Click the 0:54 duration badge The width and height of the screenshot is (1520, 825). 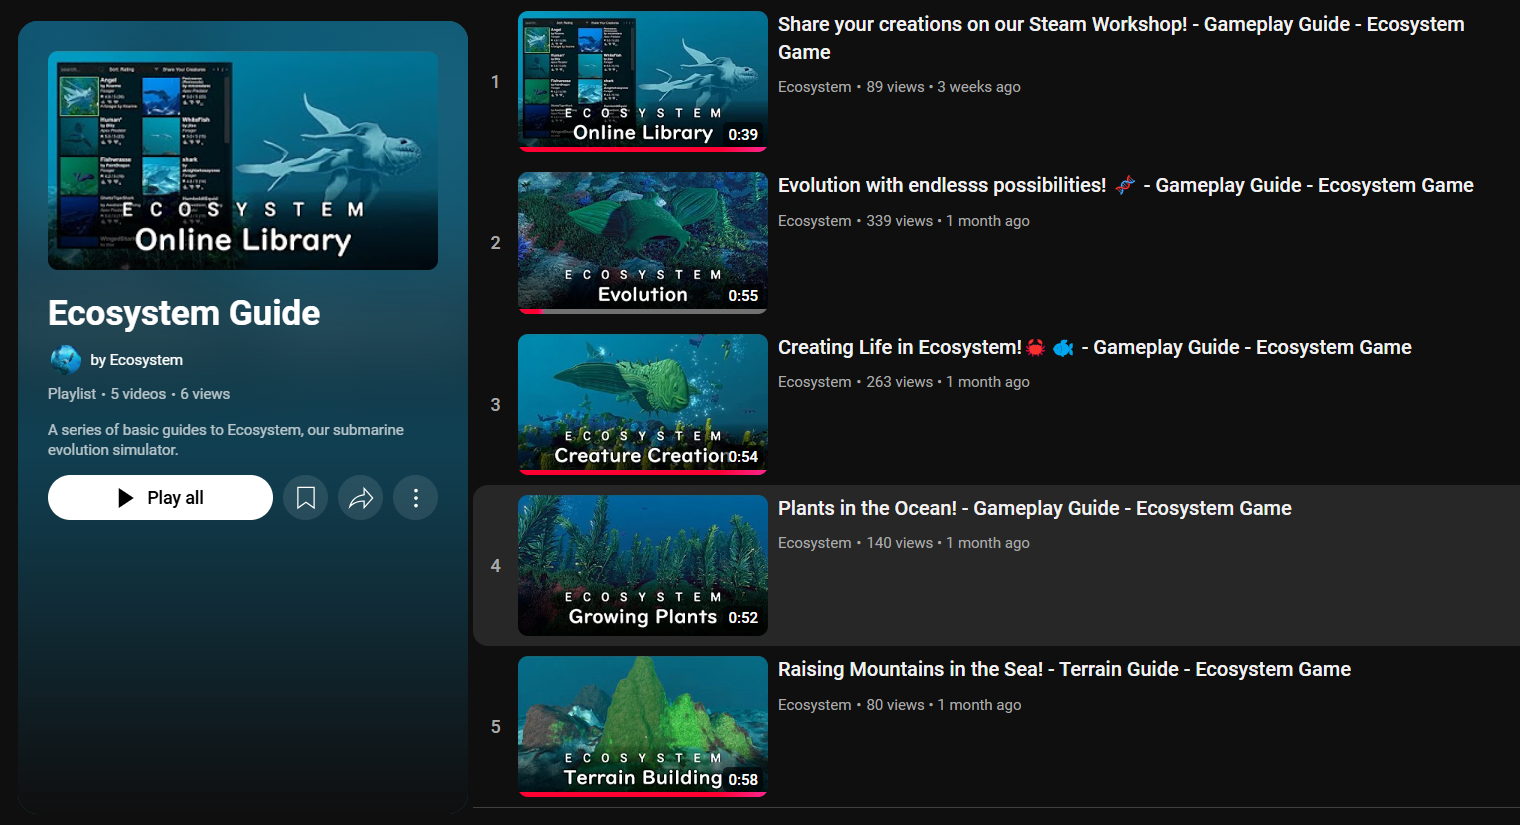(743, 457)
